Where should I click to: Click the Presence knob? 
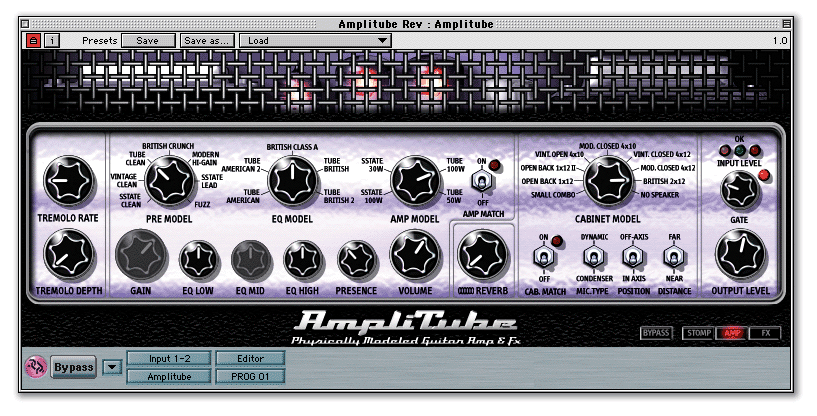[357, 259]
